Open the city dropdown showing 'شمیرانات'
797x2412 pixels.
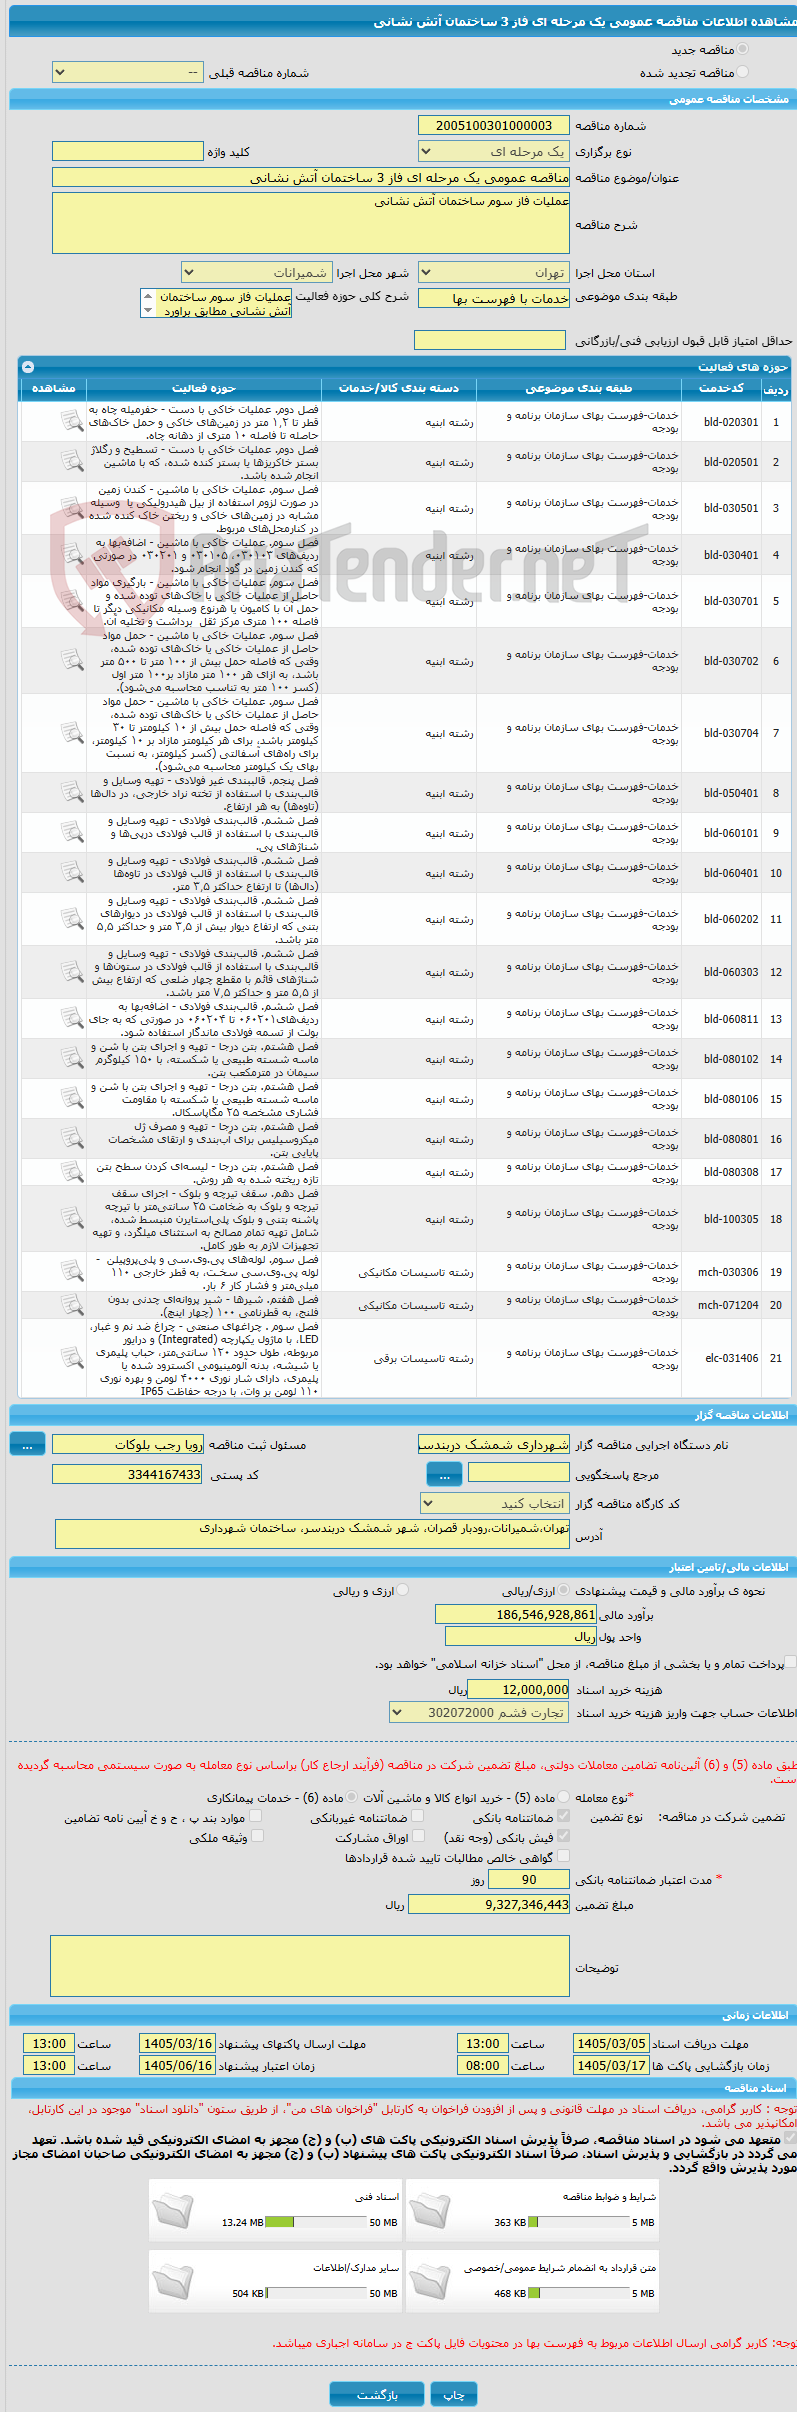[x=256, y=272]
